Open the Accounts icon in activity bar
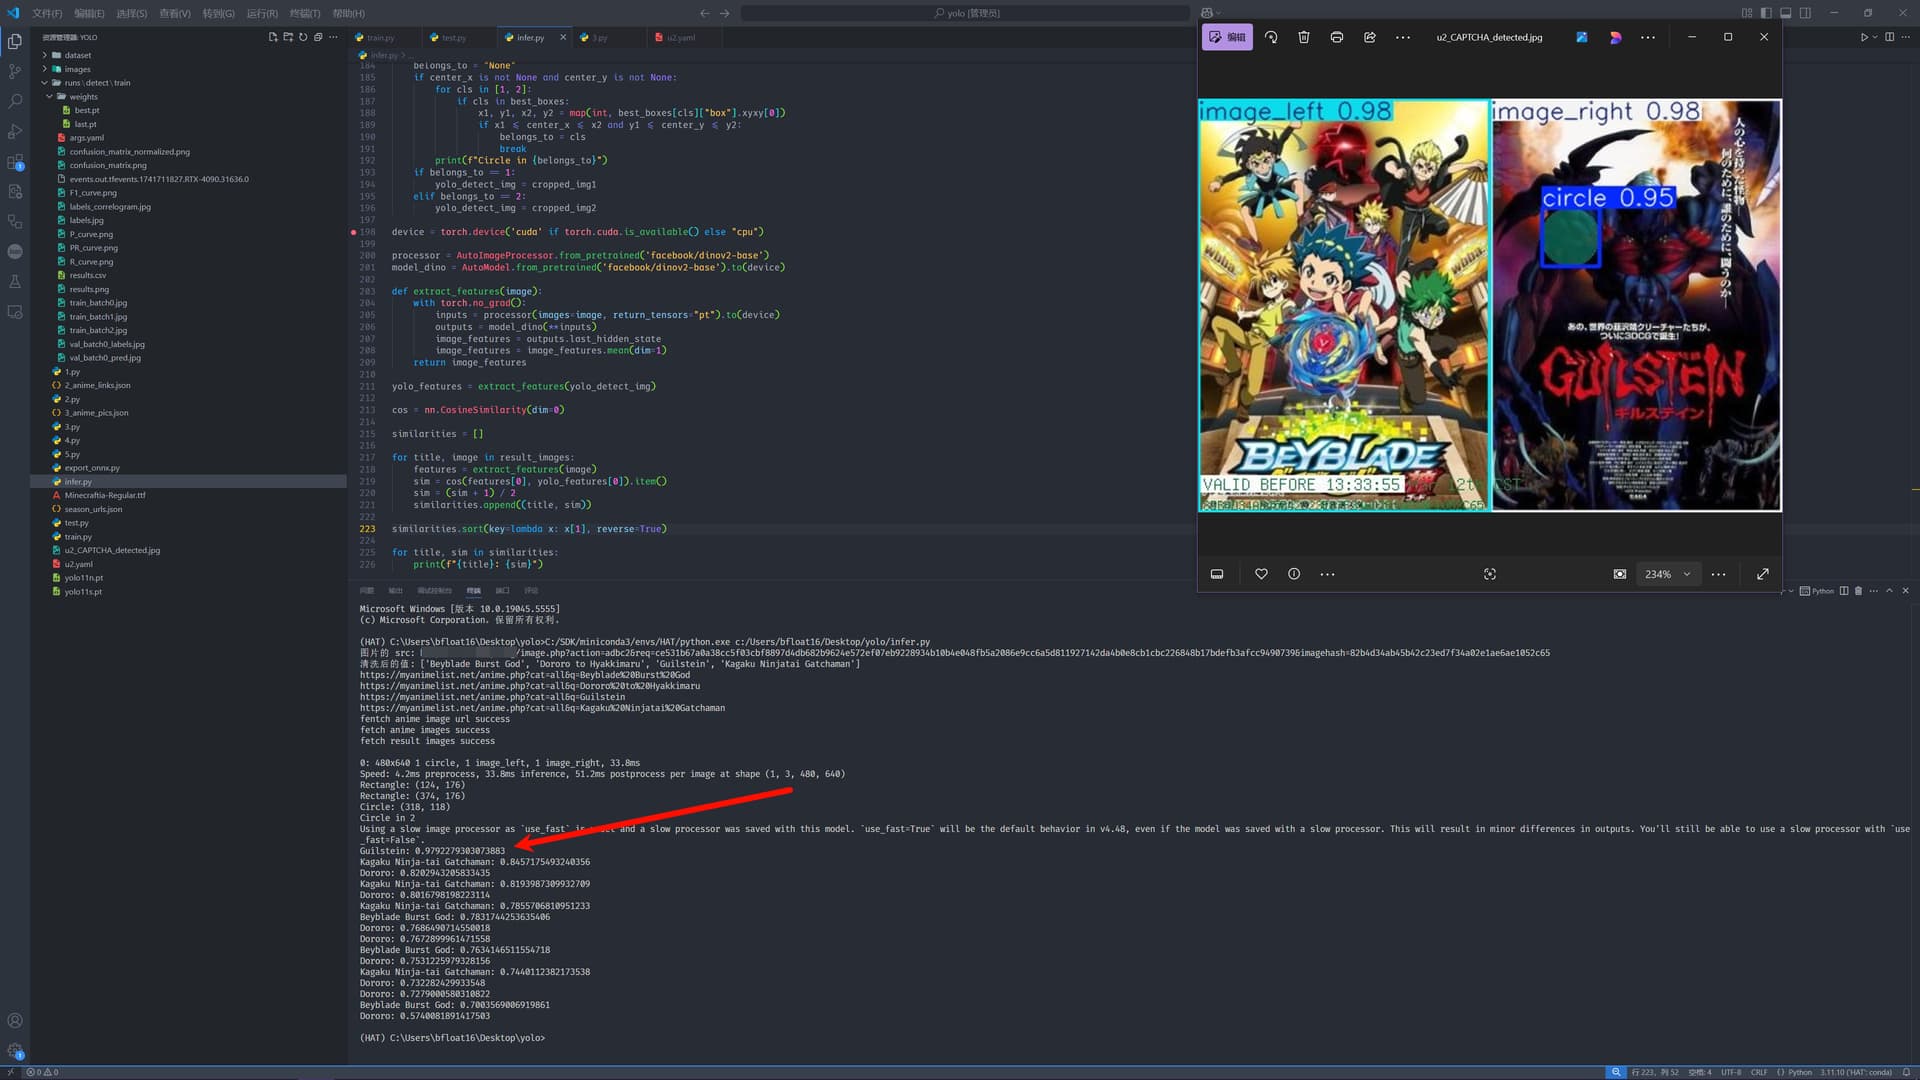The height and width of the screenshot is (1080, 1920). [15, 1021]
